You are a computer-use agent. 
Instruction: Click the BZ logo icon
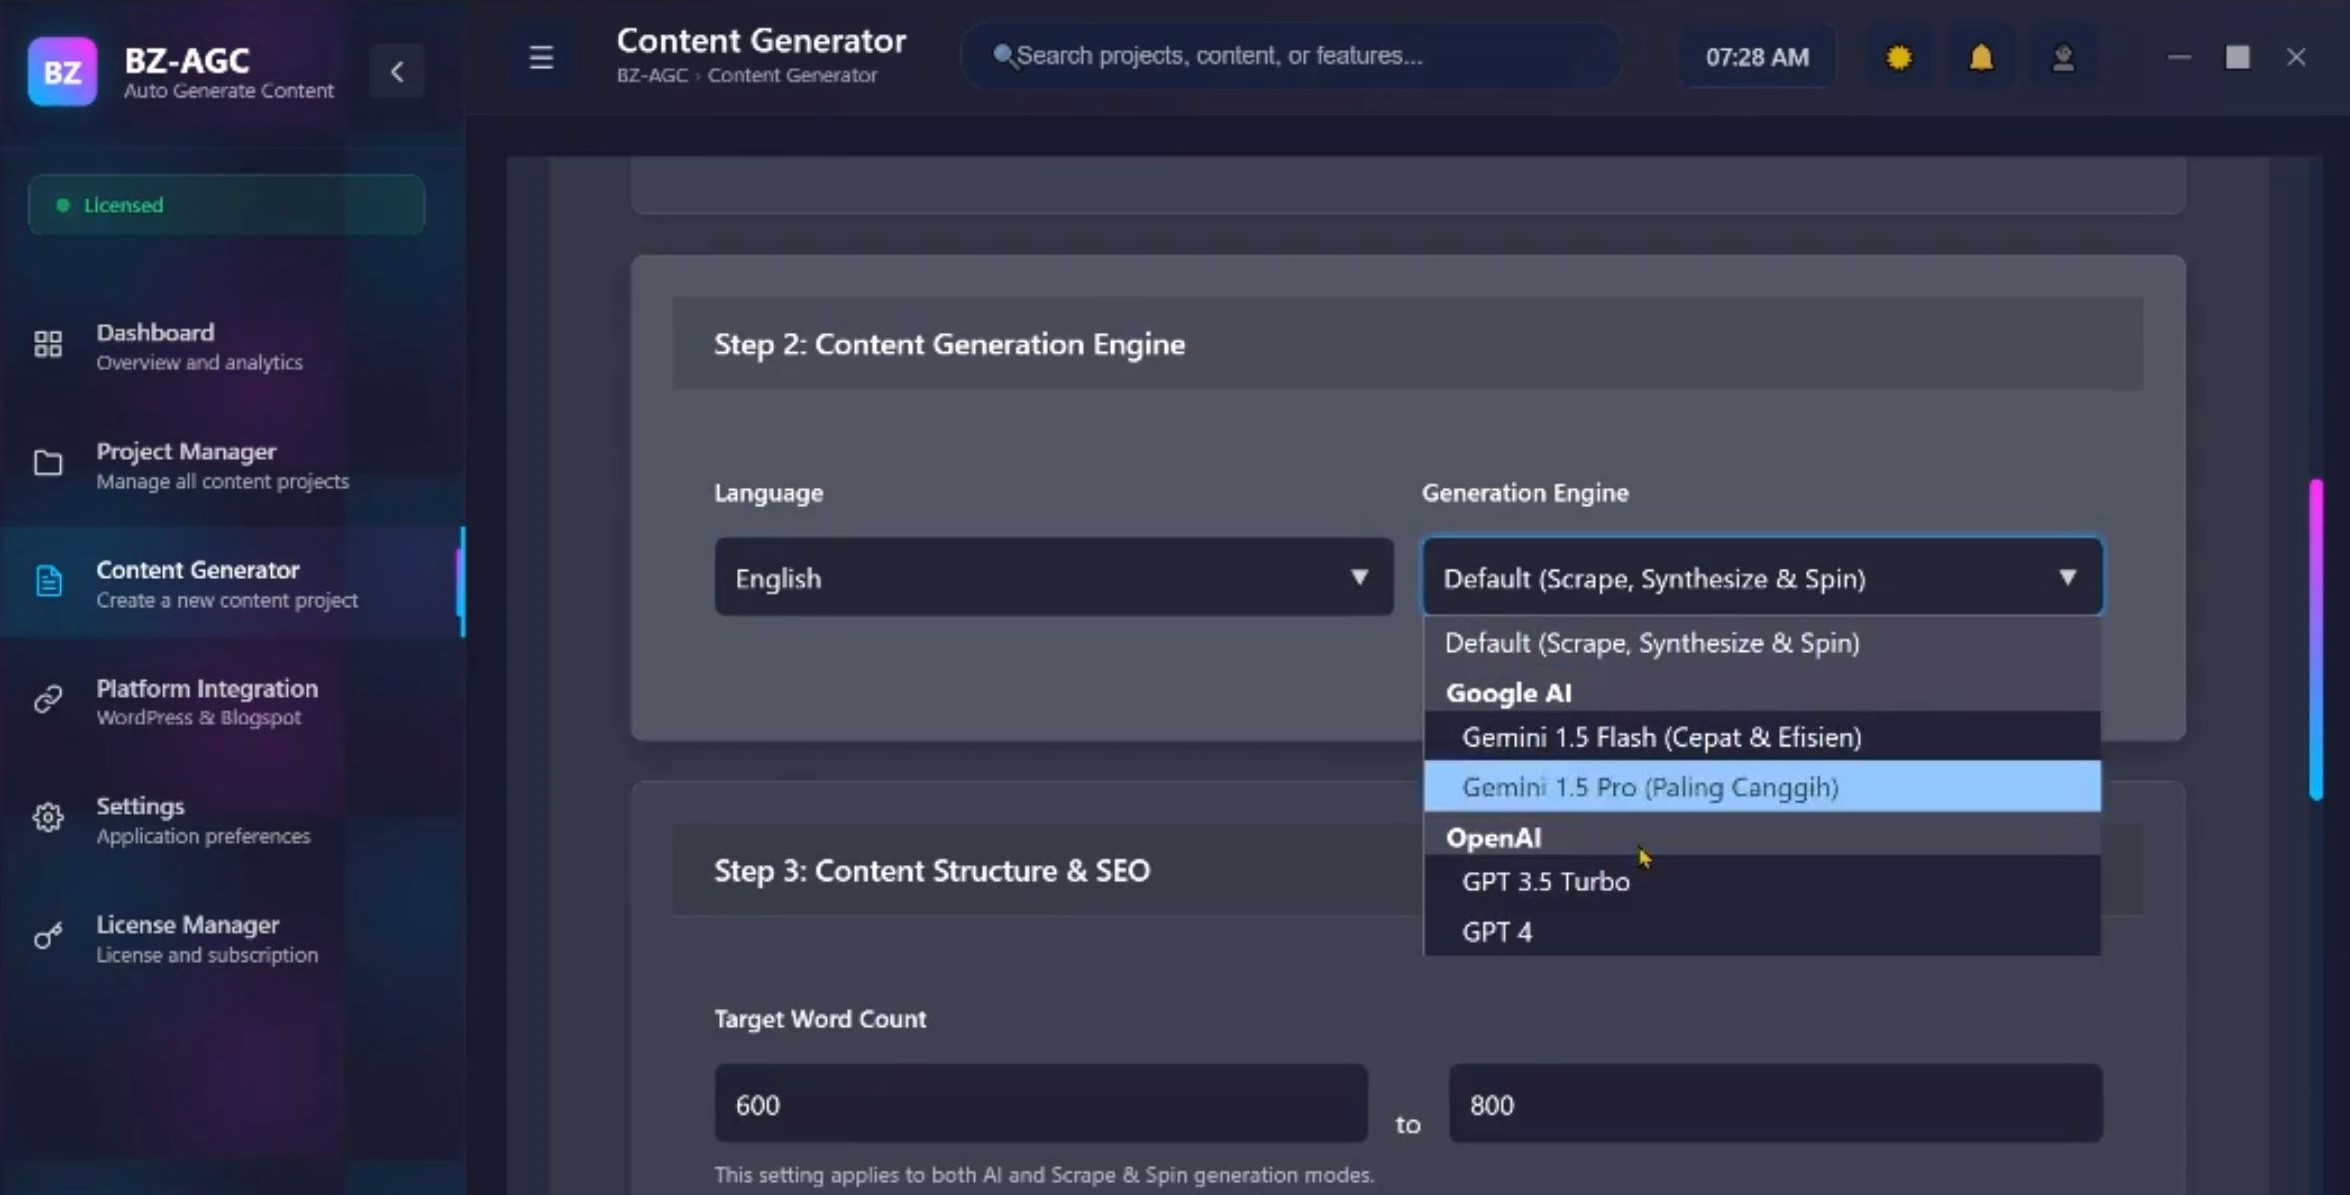[x=62, y=71]
